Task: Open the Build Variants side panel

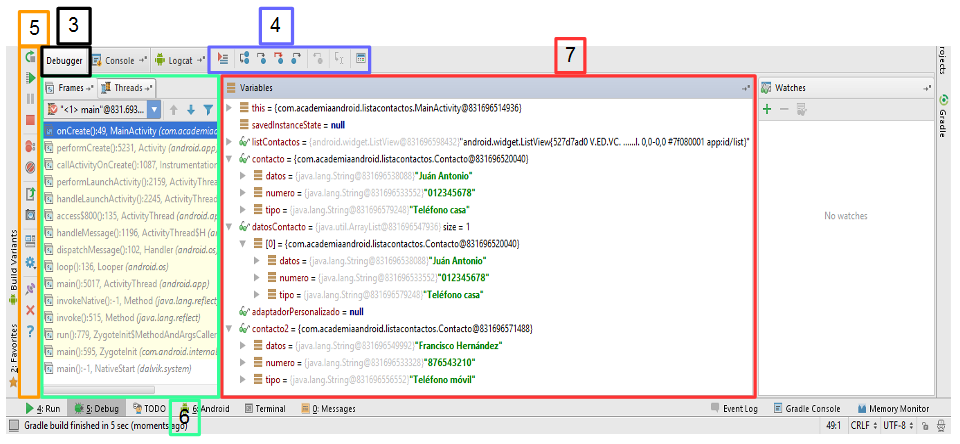Action: pyautogui.click(x=13, y=268)
